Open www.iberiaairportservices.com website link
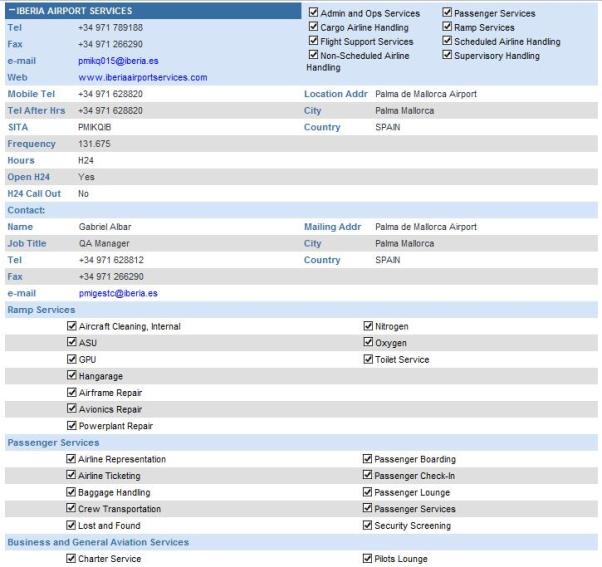This screenshot has width=602, height=567. [143, 77]
